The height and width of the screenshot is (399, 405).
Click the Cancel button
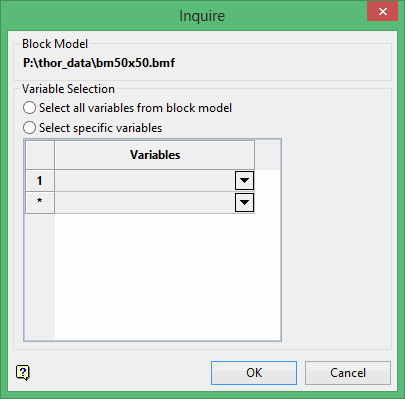click(348, 373)
